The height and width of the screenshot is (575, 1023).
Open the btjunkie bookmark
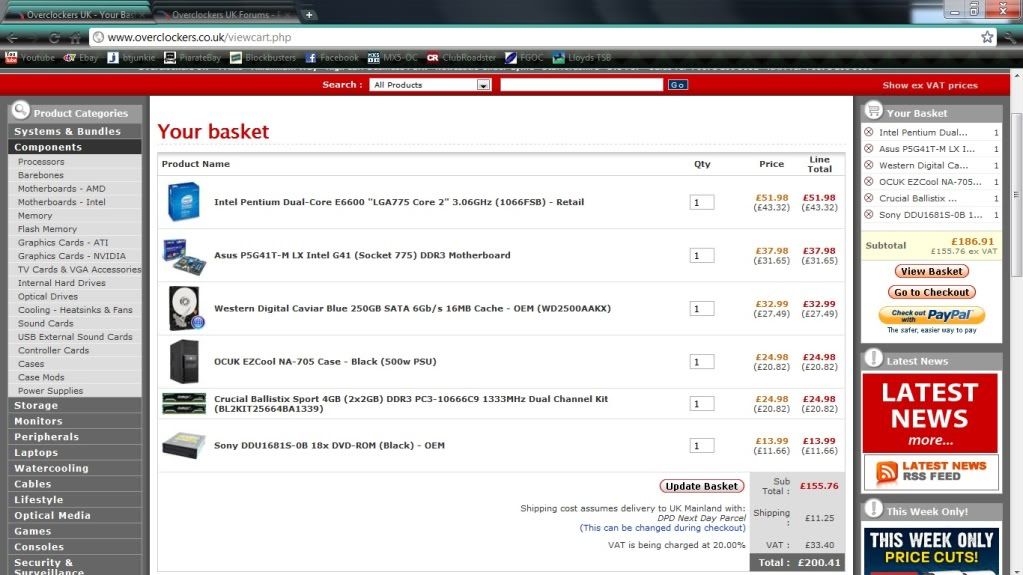pyautogui.click(x=131, y=57)
